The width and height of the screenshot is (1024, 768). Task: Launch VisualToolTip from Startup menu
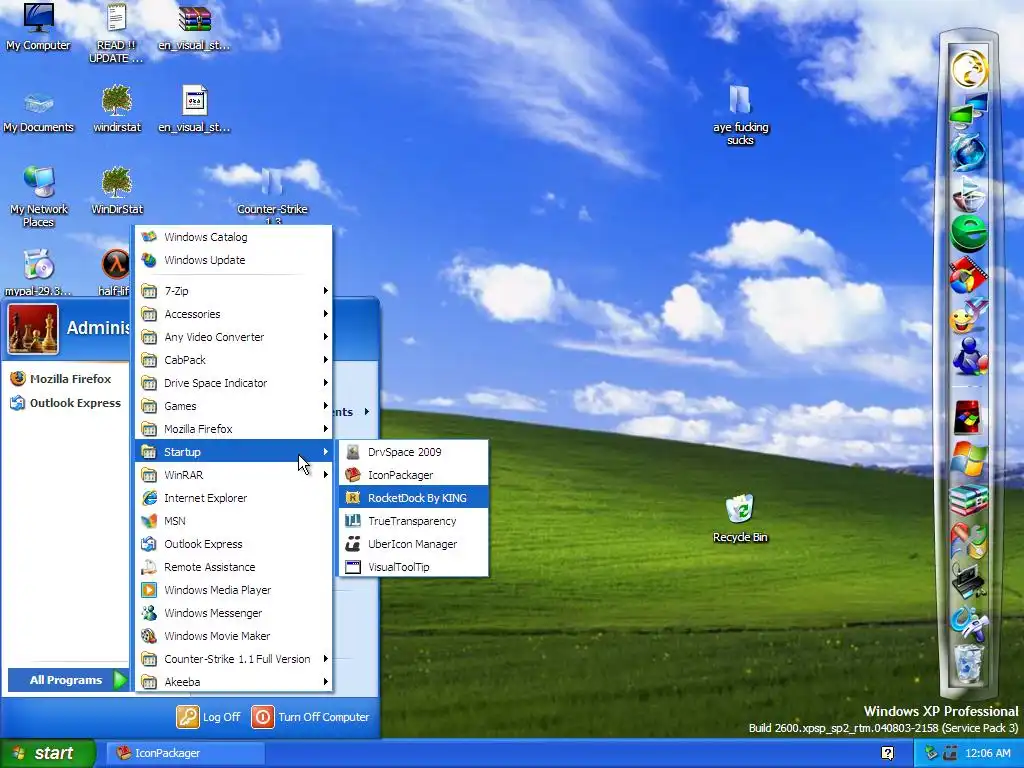pos(413,567)
